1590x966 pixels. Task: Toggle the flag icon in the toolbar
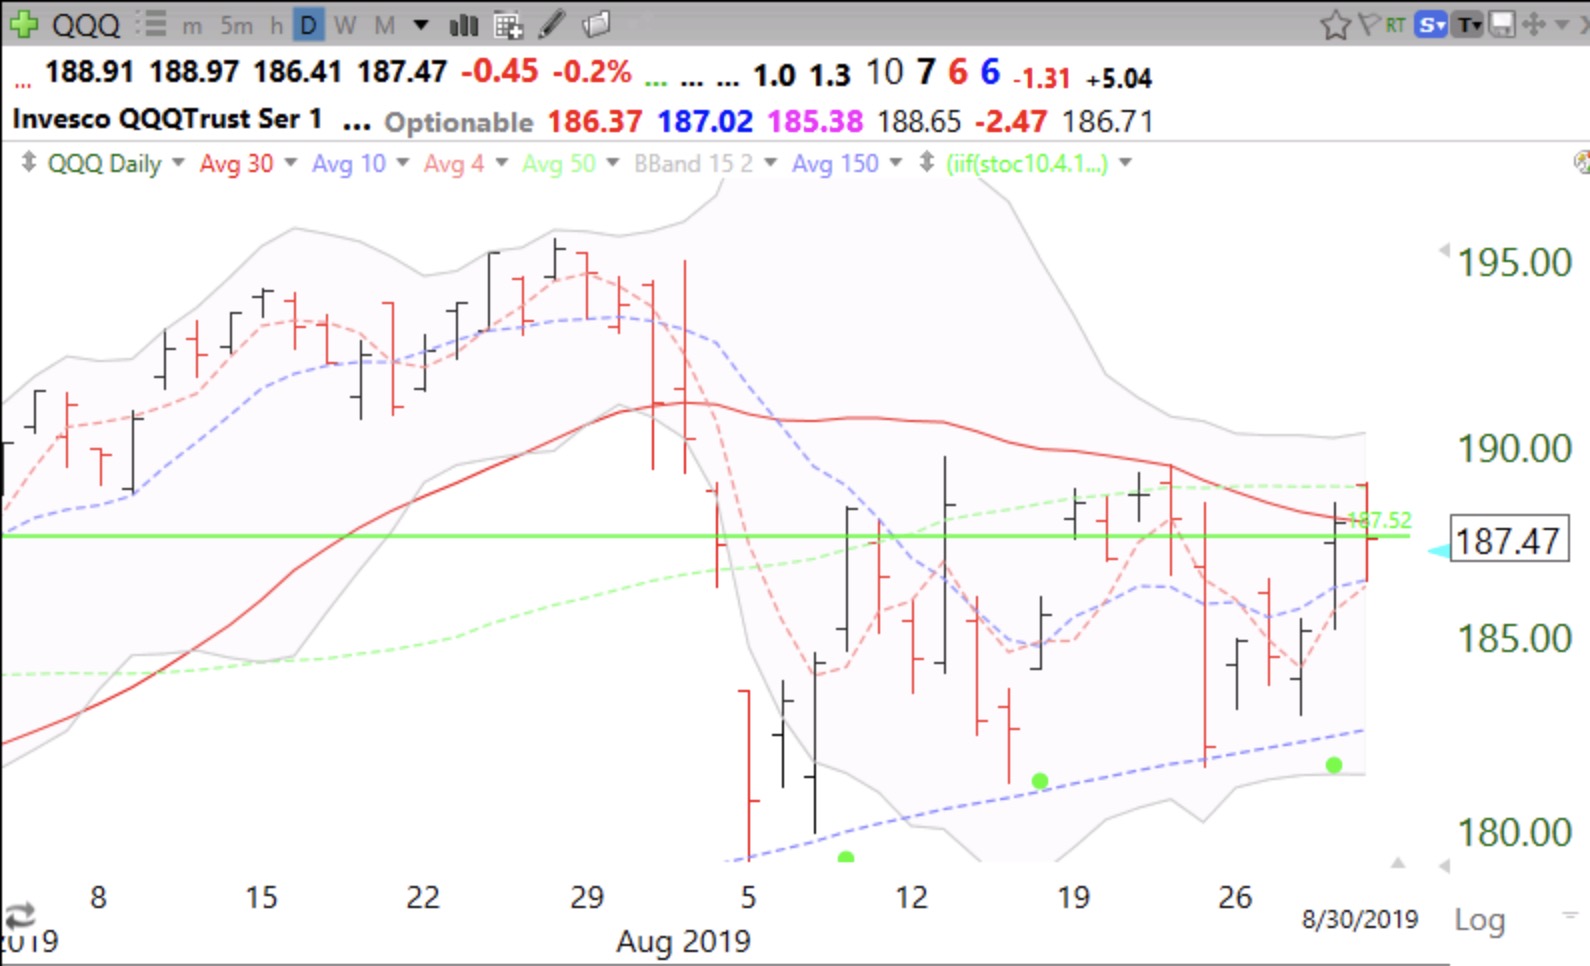1368,25
